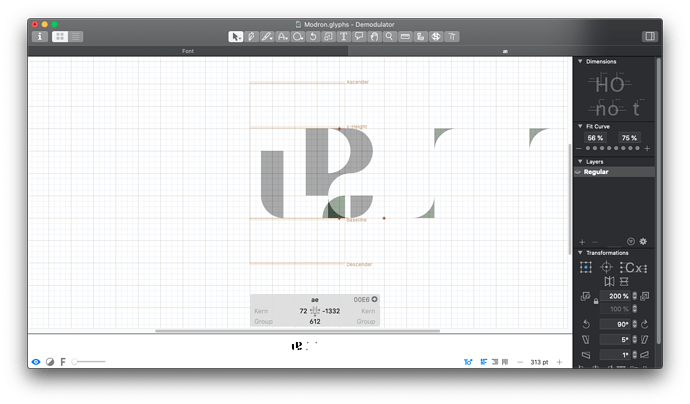Screen dimensions: 690x404
Task: Flip the selection vertically
Action: 624,282
